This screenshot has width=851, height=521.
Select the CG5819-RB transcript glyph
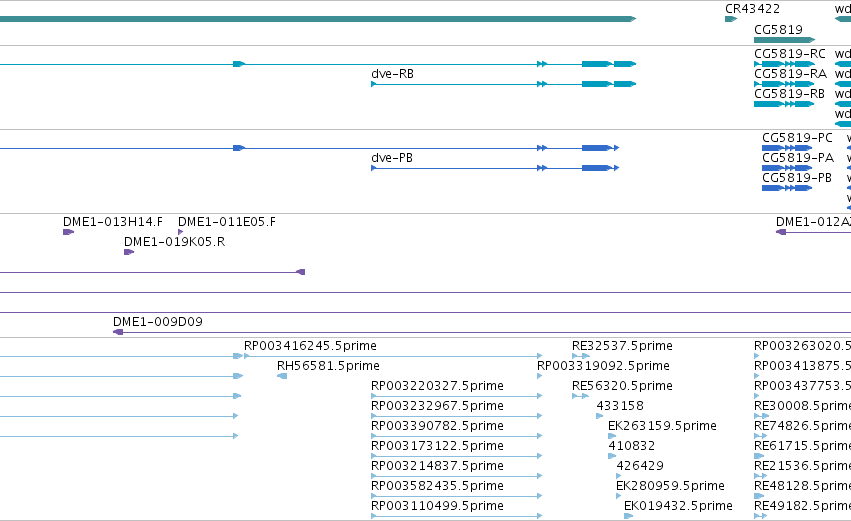785,104
